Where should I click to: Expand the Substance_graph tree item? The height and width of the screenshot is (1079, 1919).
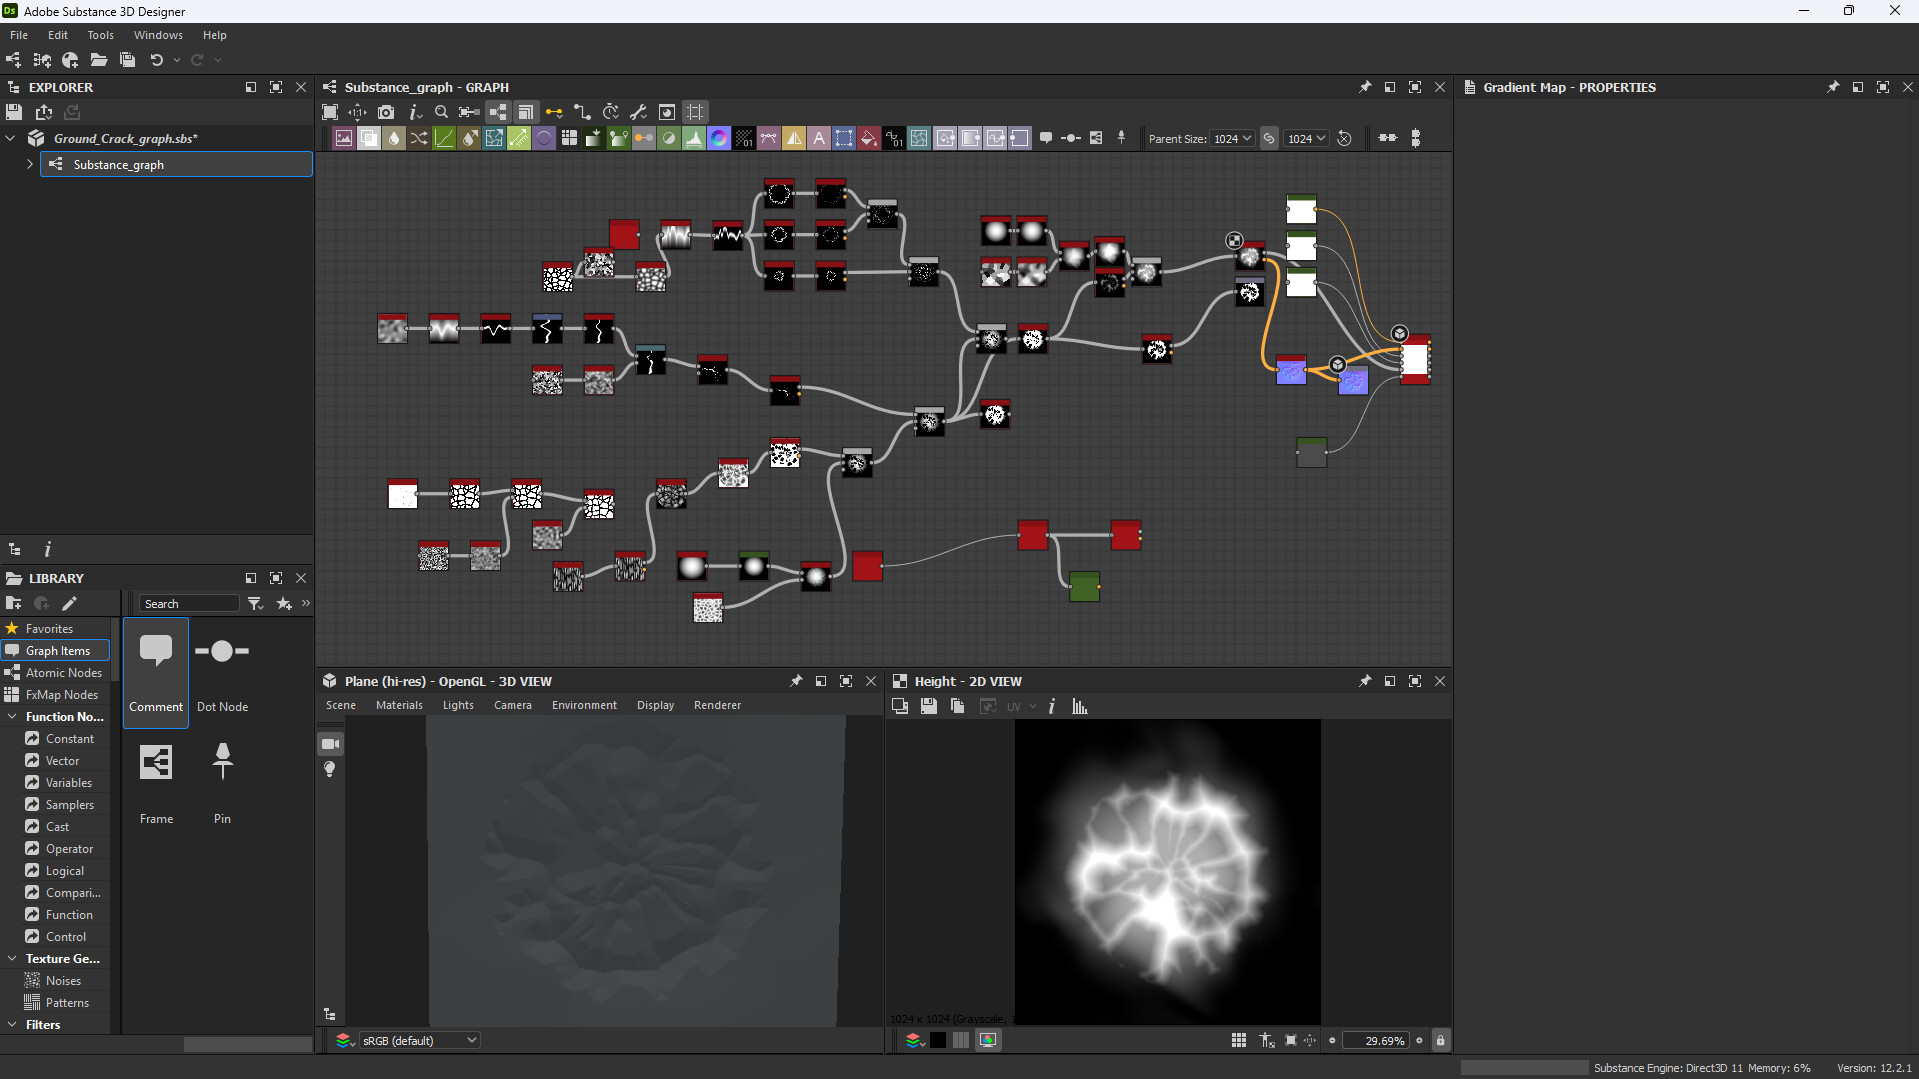pos(30,164)
